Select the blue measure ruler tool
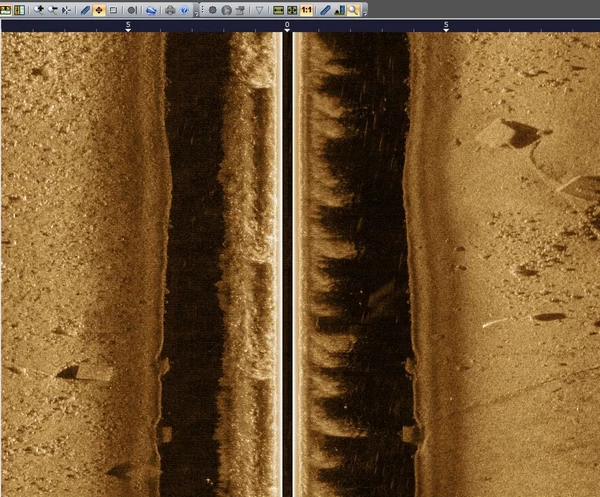This screenshot has width=600, height=497. pyautogui.click(x=85, y=10)
